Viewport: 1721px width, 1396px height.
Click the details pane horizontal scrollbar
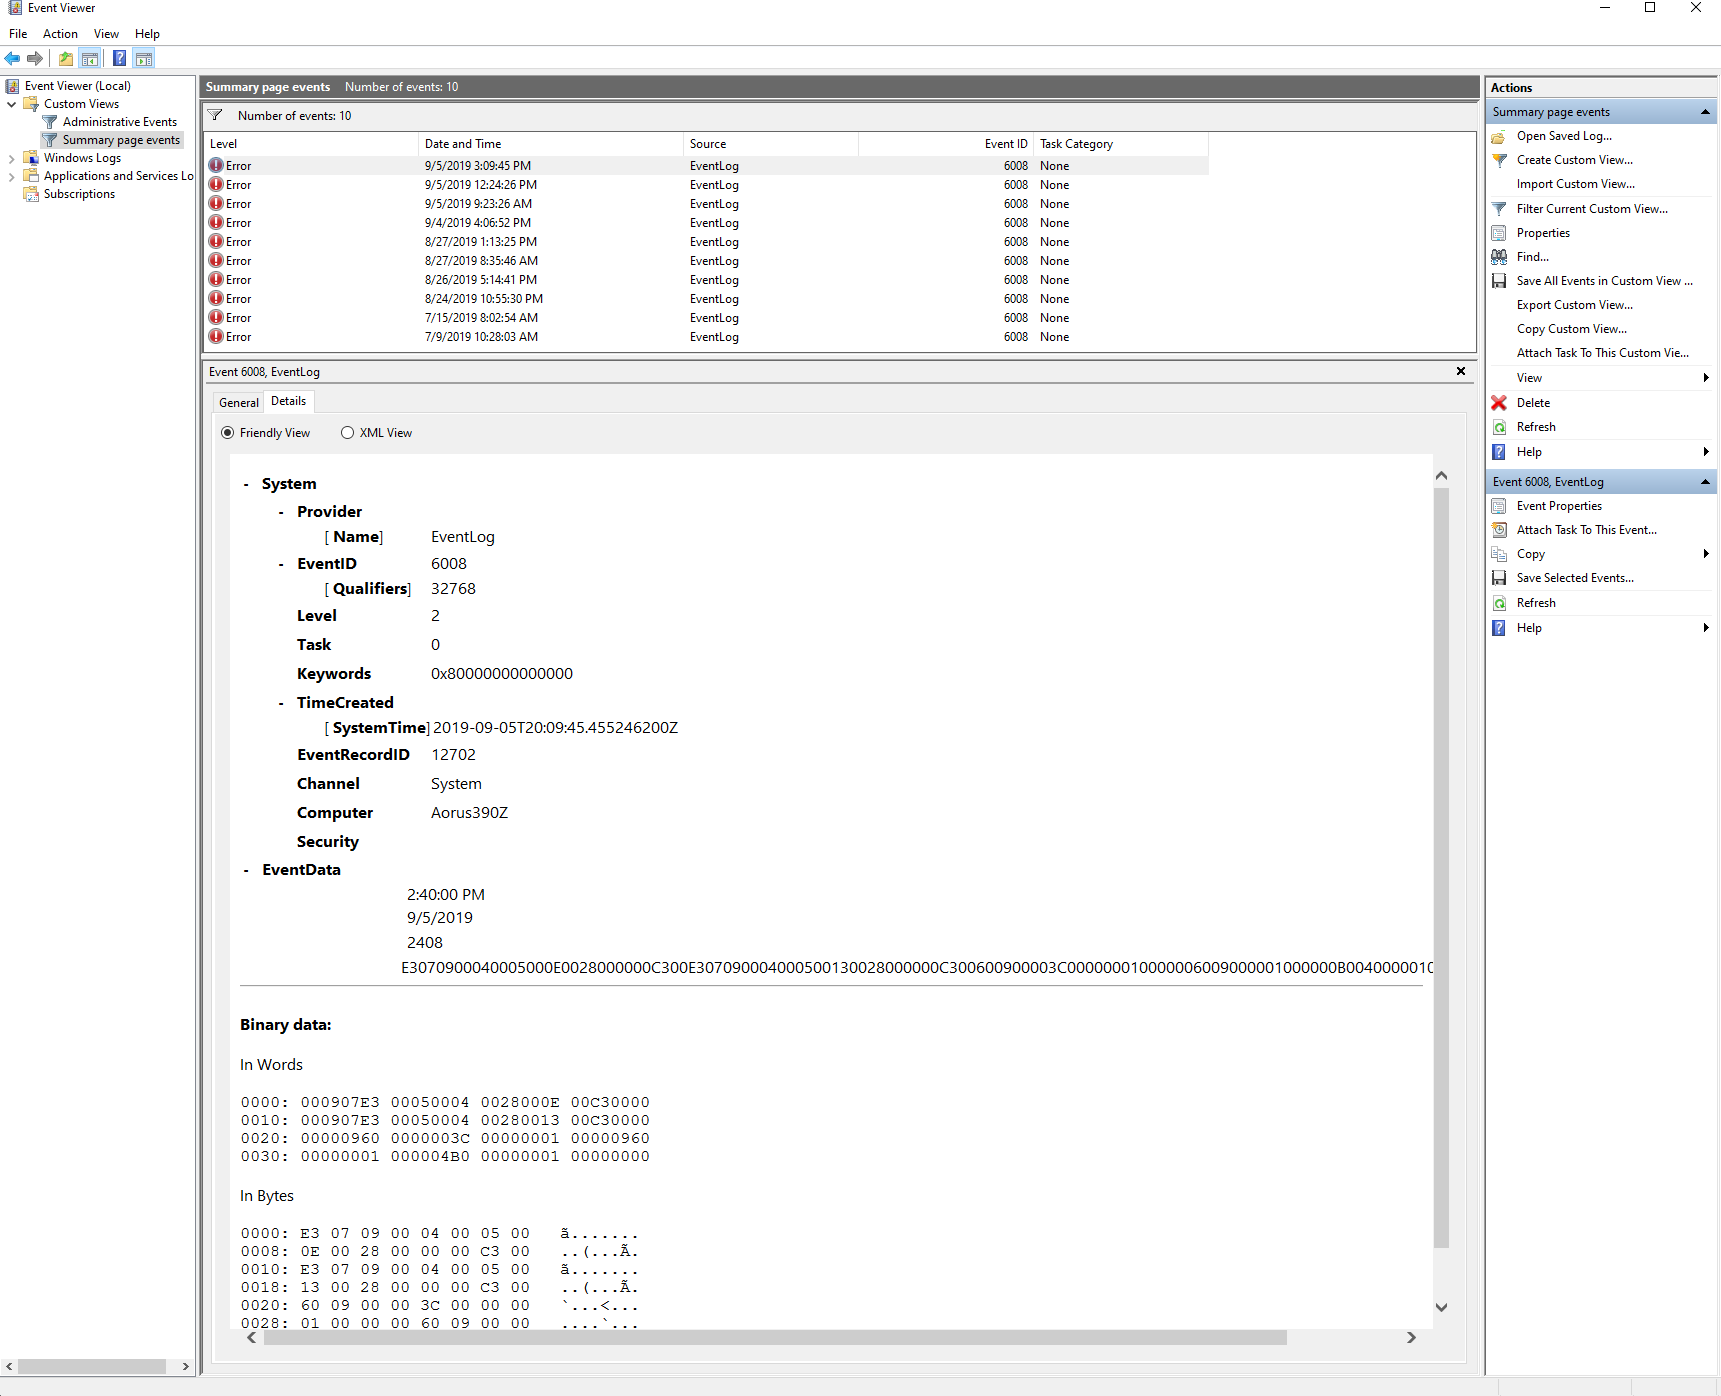tap(775, 1338)
